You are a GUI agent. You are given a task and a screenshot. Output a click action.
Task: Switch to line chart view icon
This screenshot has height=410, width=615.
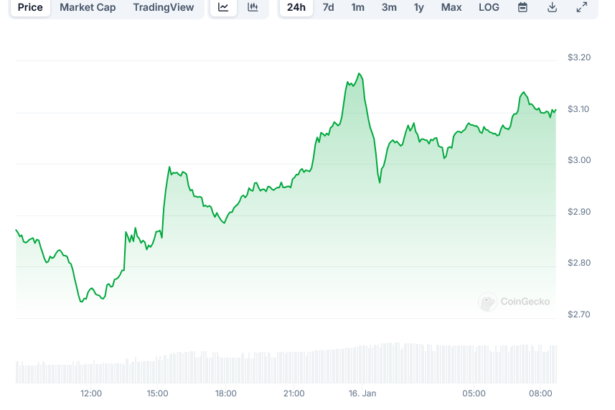pos(223,8)
